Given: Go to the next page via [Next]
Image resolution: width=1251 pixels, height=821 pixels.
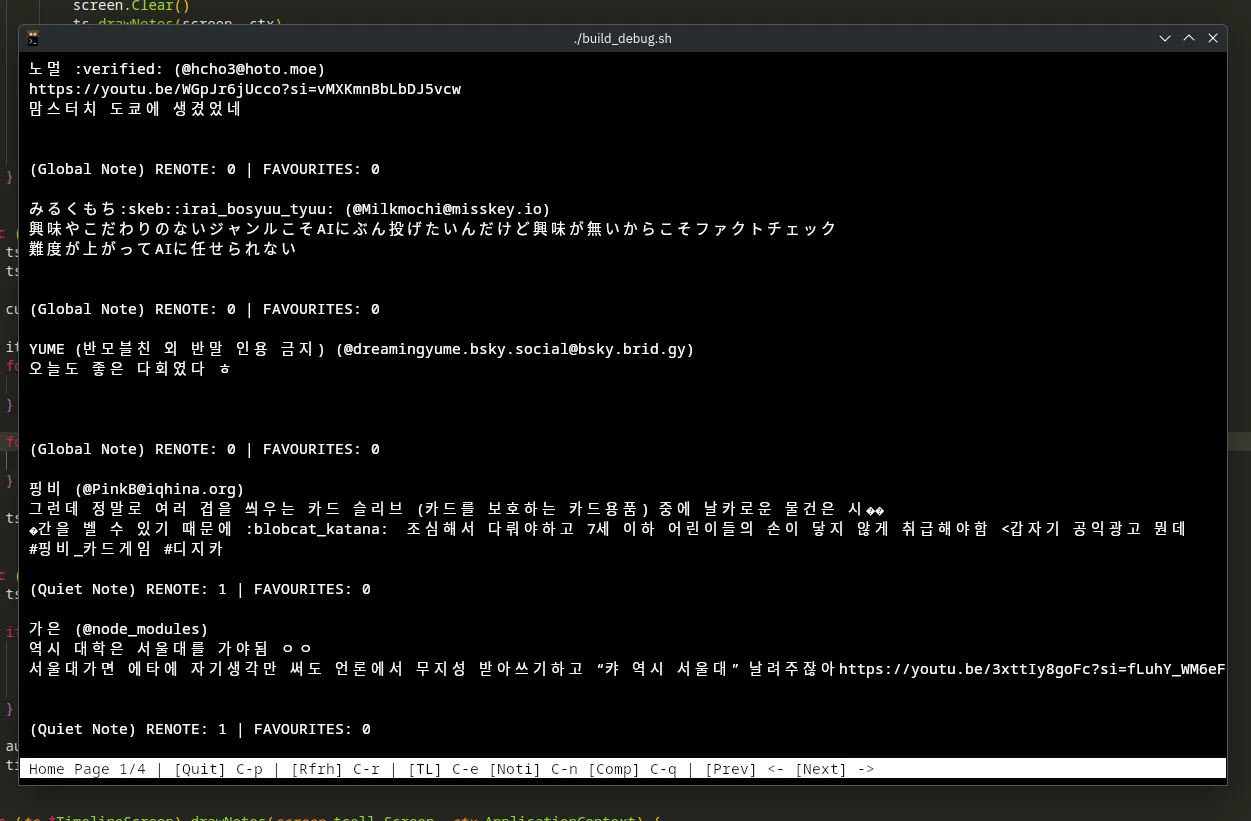Looking at the screenshot, I should pyautogui.click(x=834, y=769).
